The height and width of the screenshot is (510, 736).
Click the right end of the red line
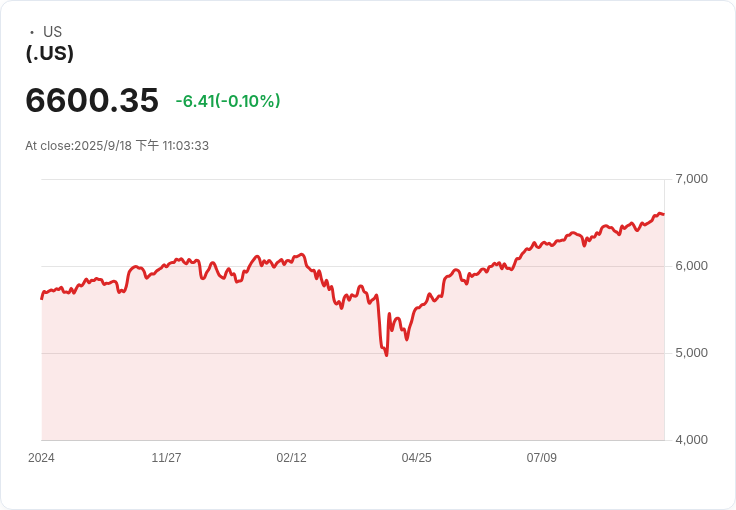(663, 214)
